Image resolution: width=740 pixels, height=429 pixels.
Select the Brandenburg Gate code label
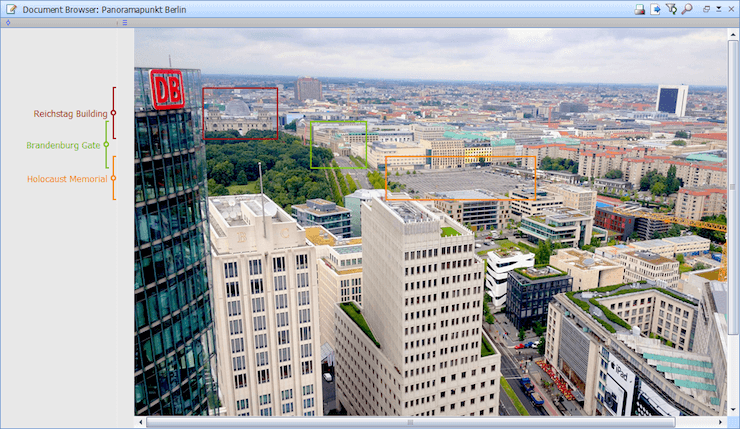[63, 145]
